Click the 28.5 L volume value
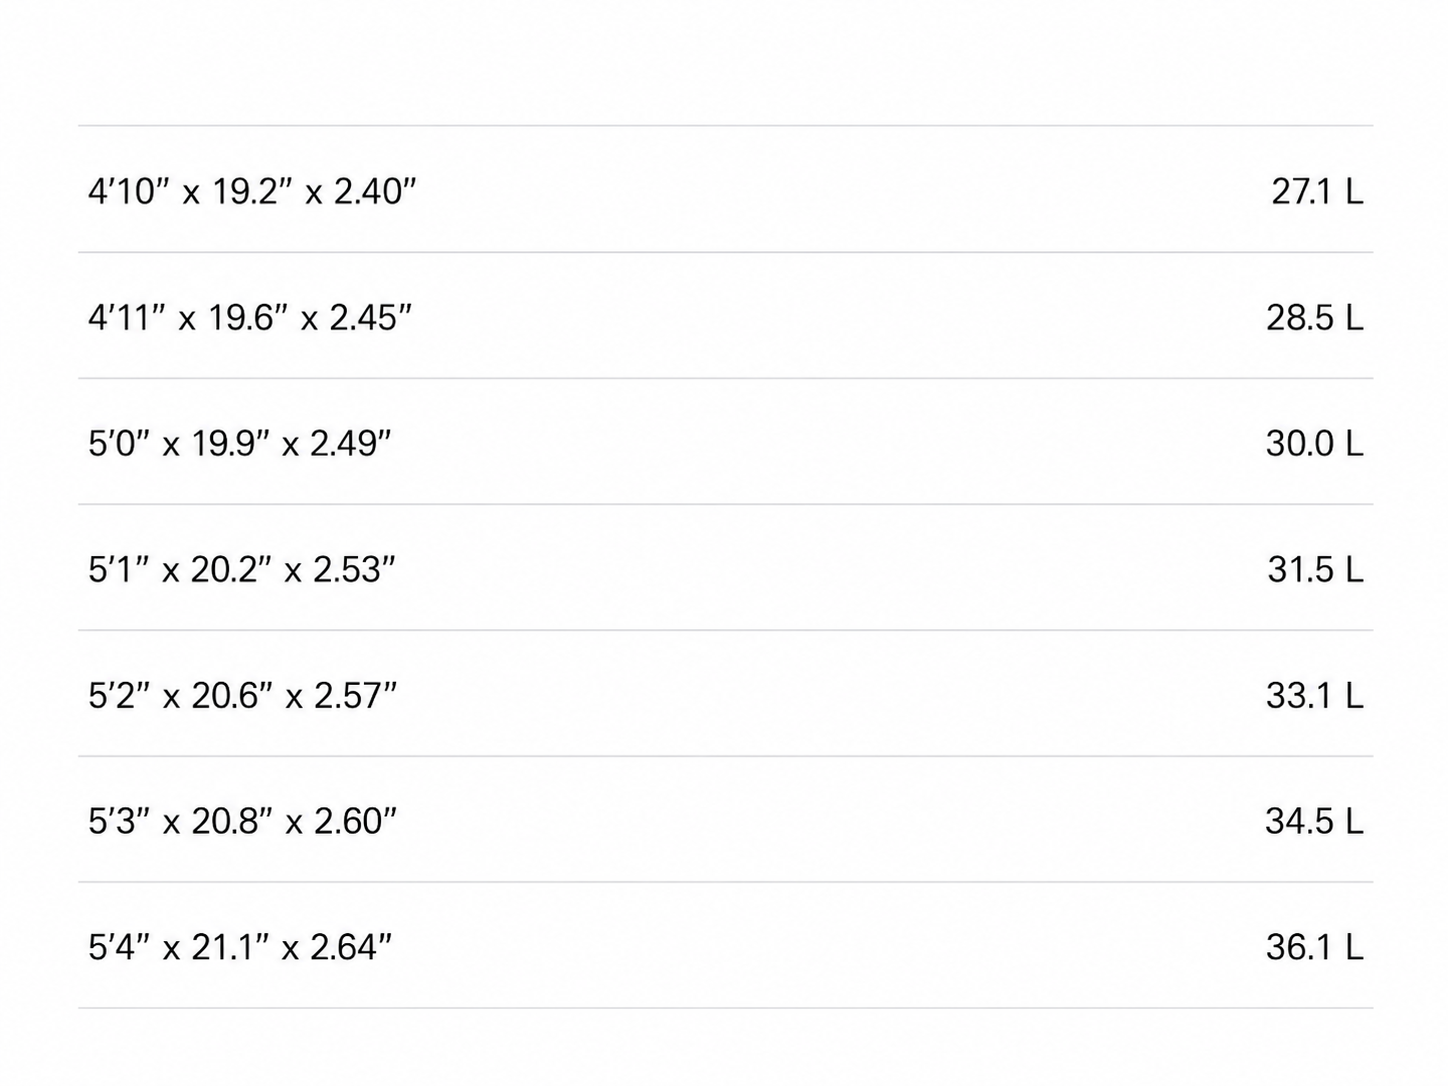Viewport: 1448px width, 1086px height. pyautogui.click(x=1315, y=317)
